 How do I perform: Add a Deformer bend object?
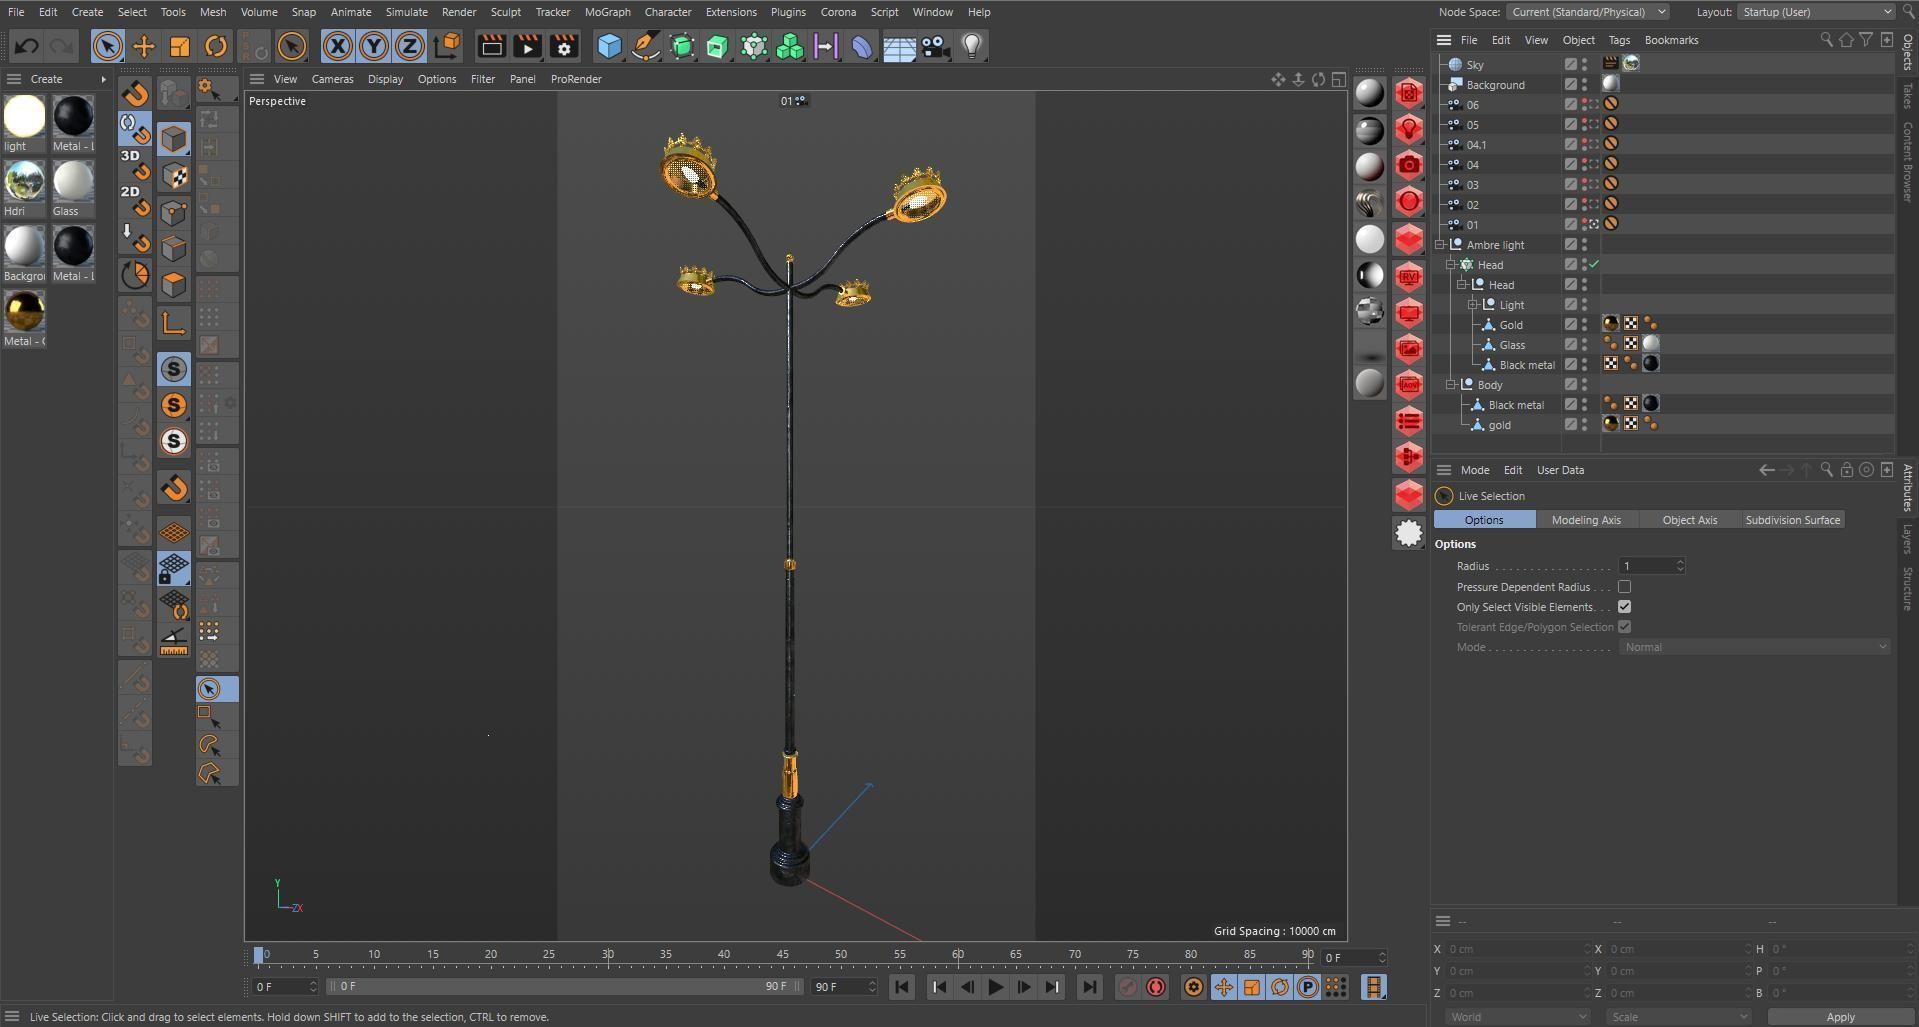click(x=861, y=46)
